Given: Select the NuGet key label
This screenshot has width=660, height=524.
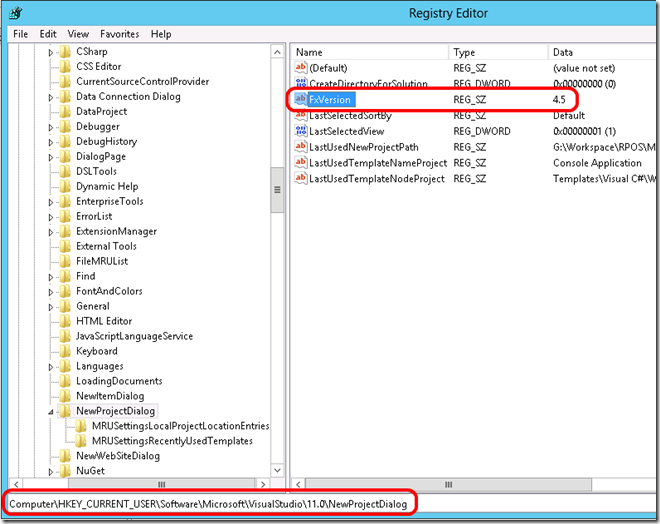Looking at the screenshot, I should [x=90, y=471].
